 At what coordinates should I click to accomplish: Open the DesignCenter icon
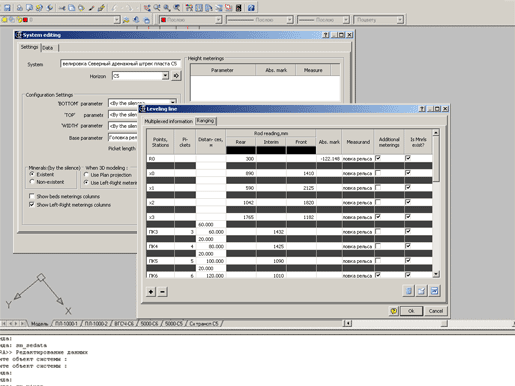(x=199, y=7)
